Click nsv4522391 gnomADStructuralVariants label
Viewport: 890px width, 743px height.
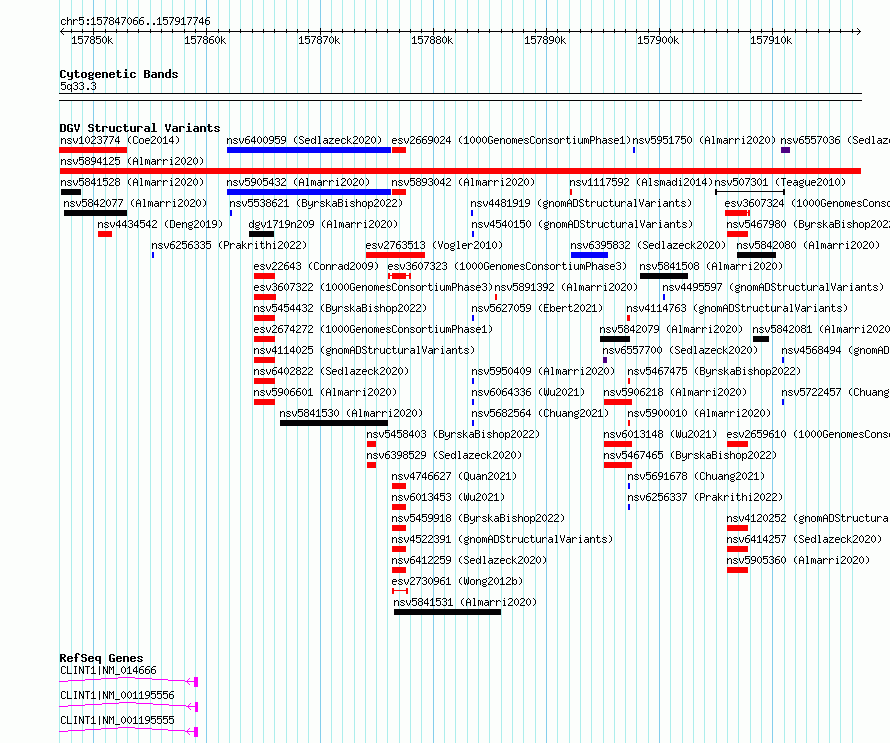[x=502, y=539]
